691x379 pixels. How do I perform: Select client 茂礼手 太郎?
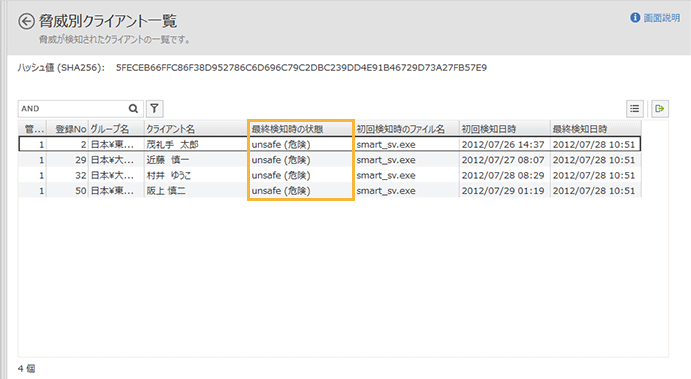coord(172,145)
